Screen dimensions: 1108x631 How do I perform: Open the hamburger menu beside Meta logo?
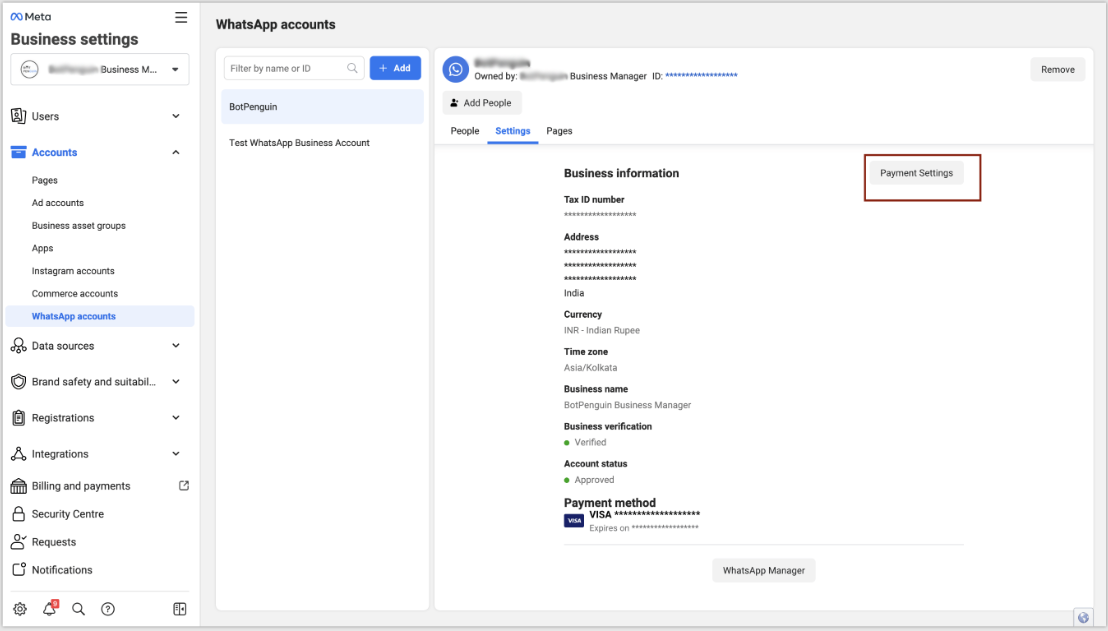181,17
